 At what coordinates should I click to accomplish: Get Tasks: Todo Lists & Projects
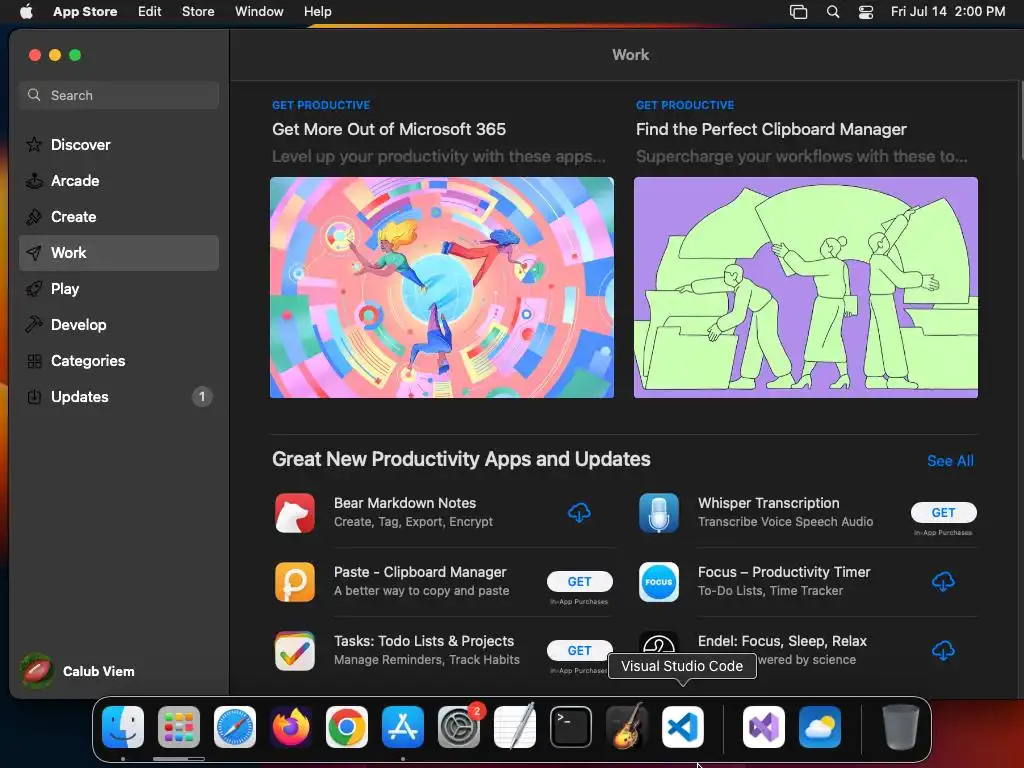coord(579,650)
